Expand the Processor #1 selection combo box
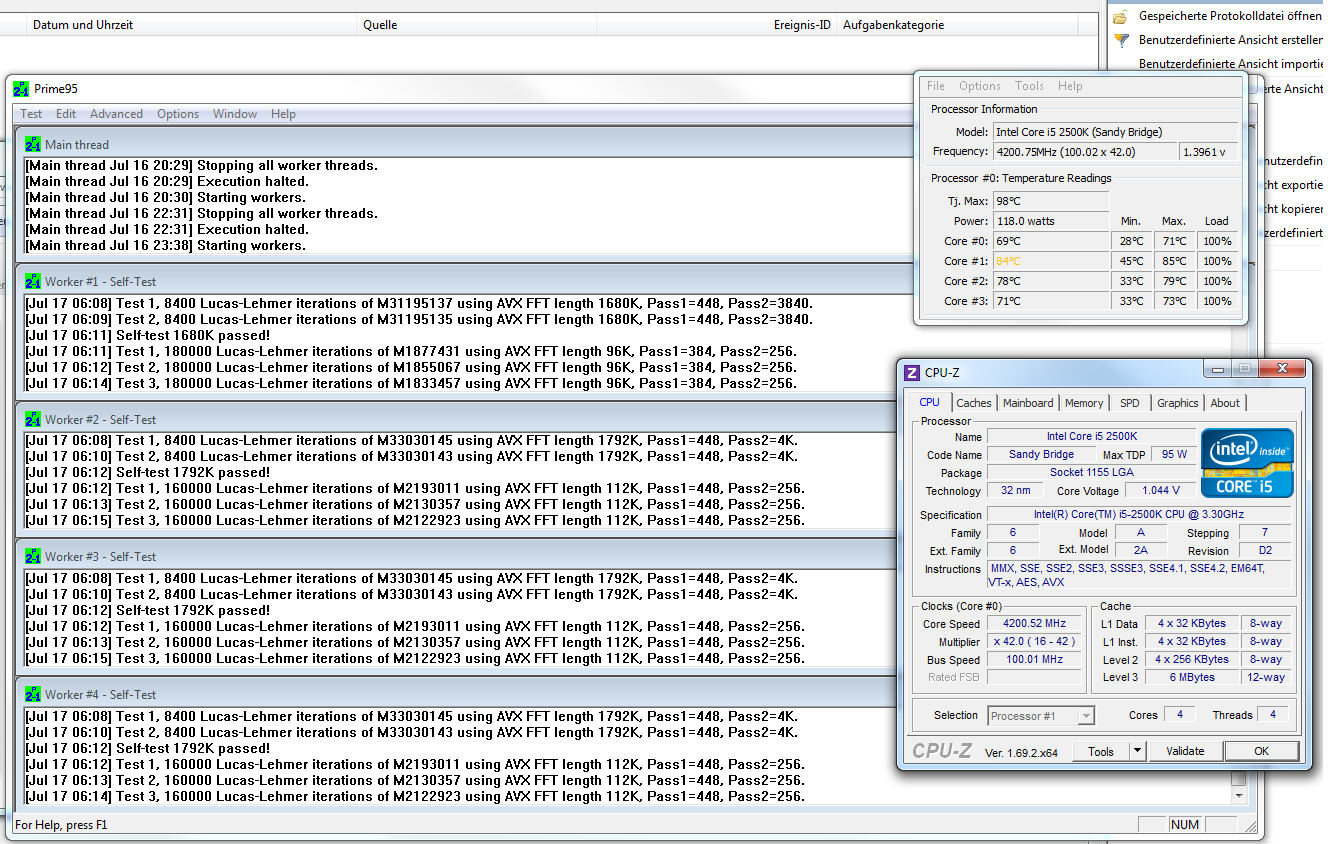This screenshot has height=844, width=1328. [1085, 715]
